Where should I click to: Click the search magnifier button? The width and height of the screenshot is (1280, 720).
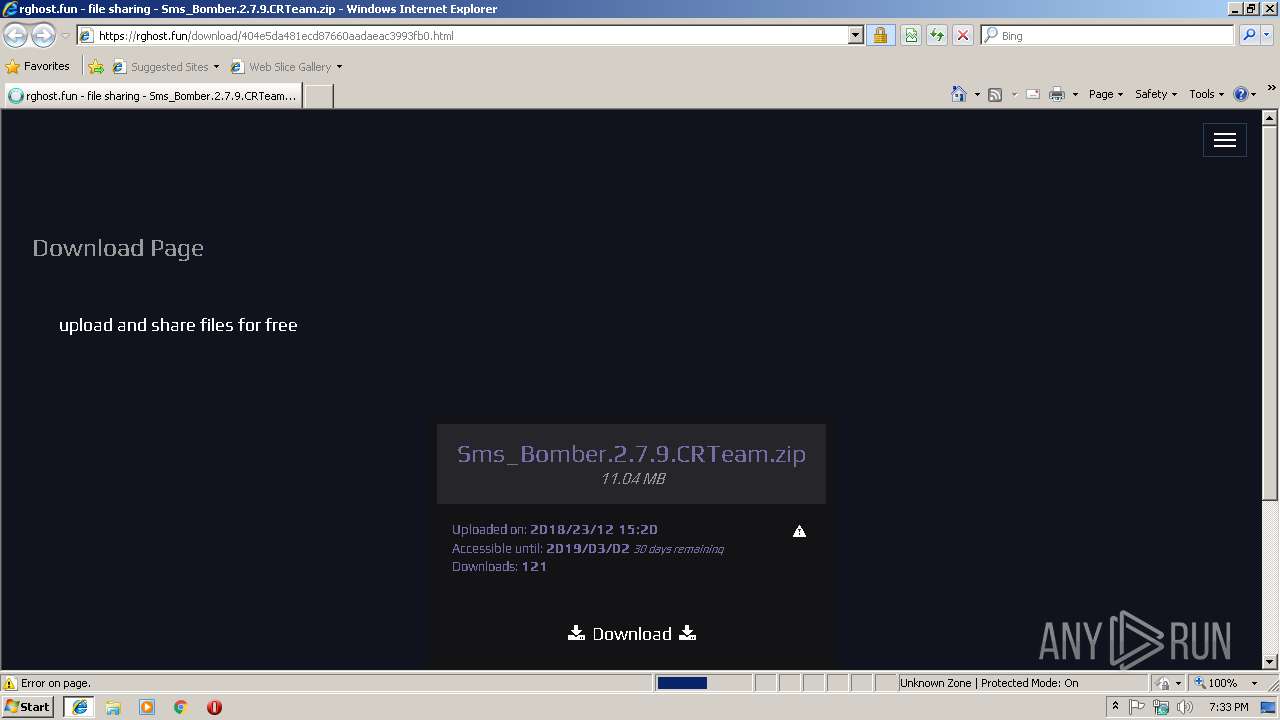(x=1249, y=35)
